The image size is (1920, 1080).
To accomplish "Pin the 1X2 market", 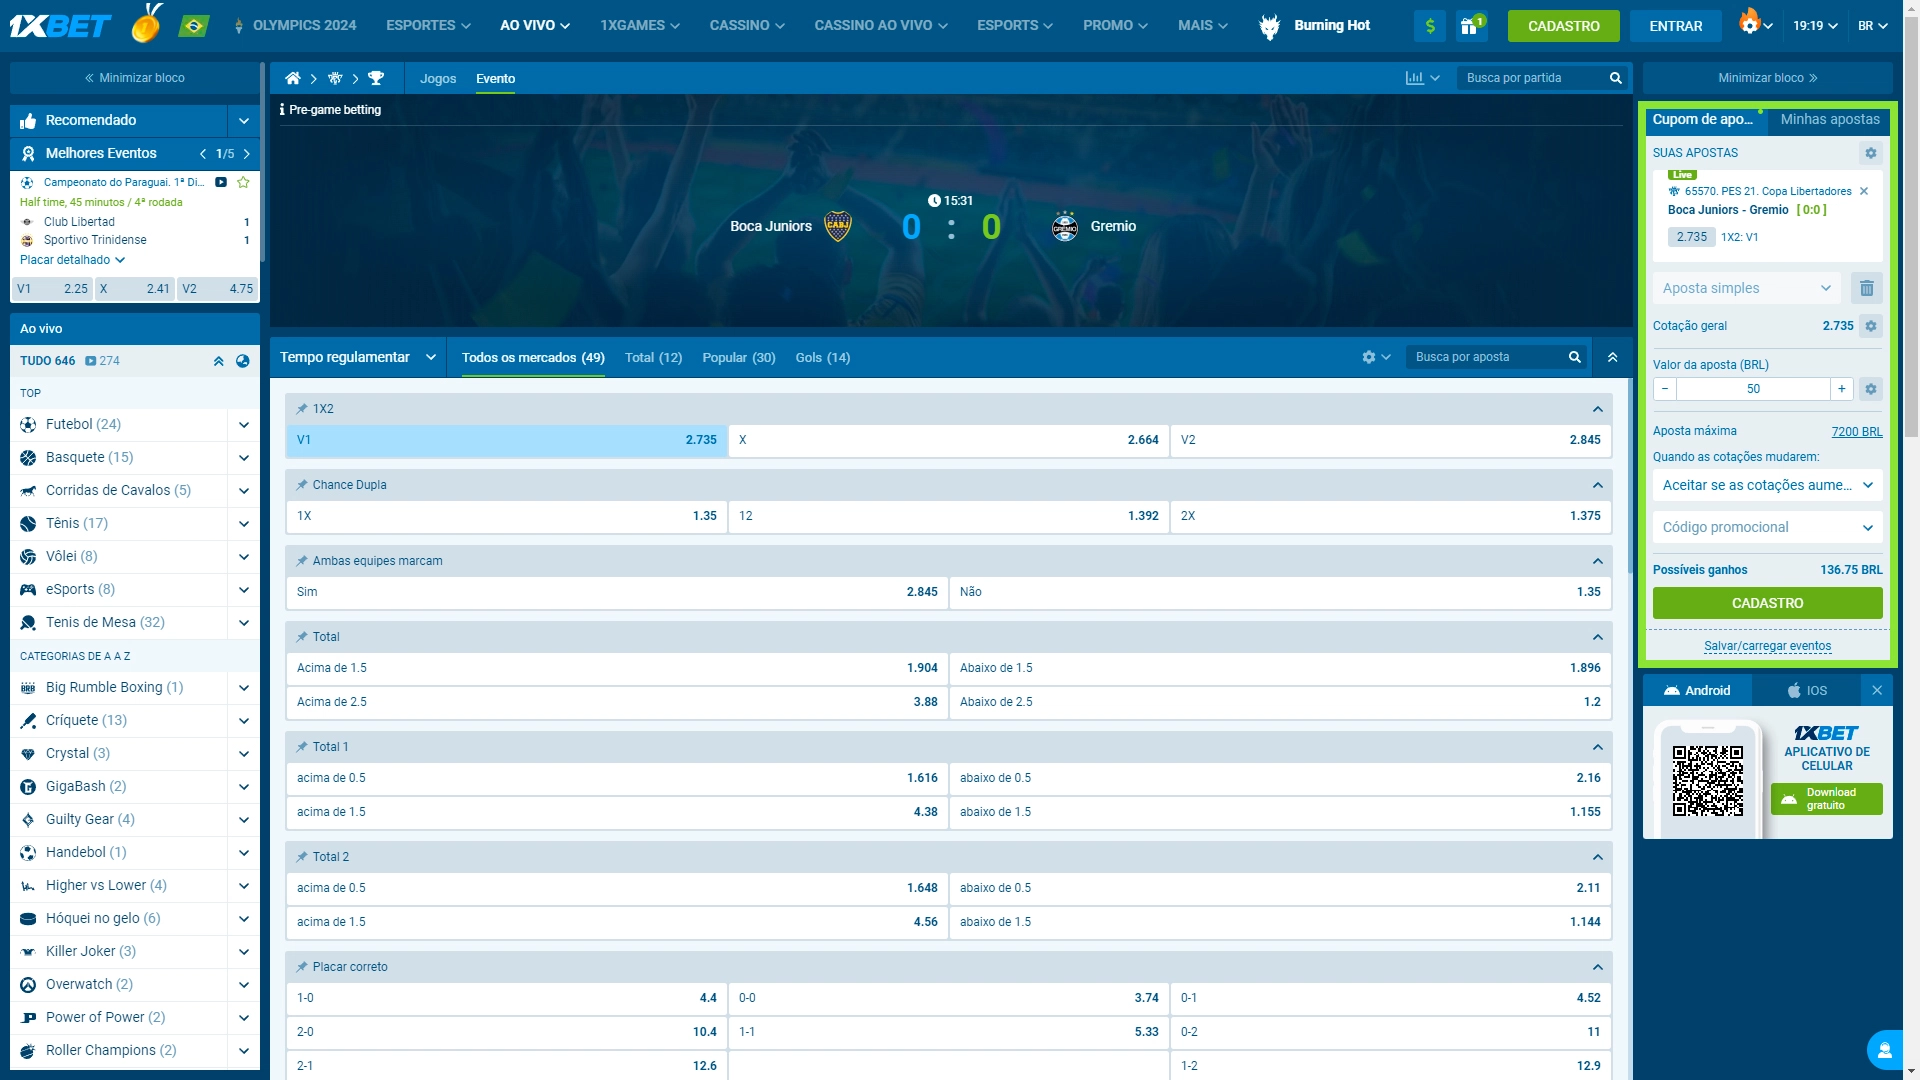I will (x=301, y=409).
